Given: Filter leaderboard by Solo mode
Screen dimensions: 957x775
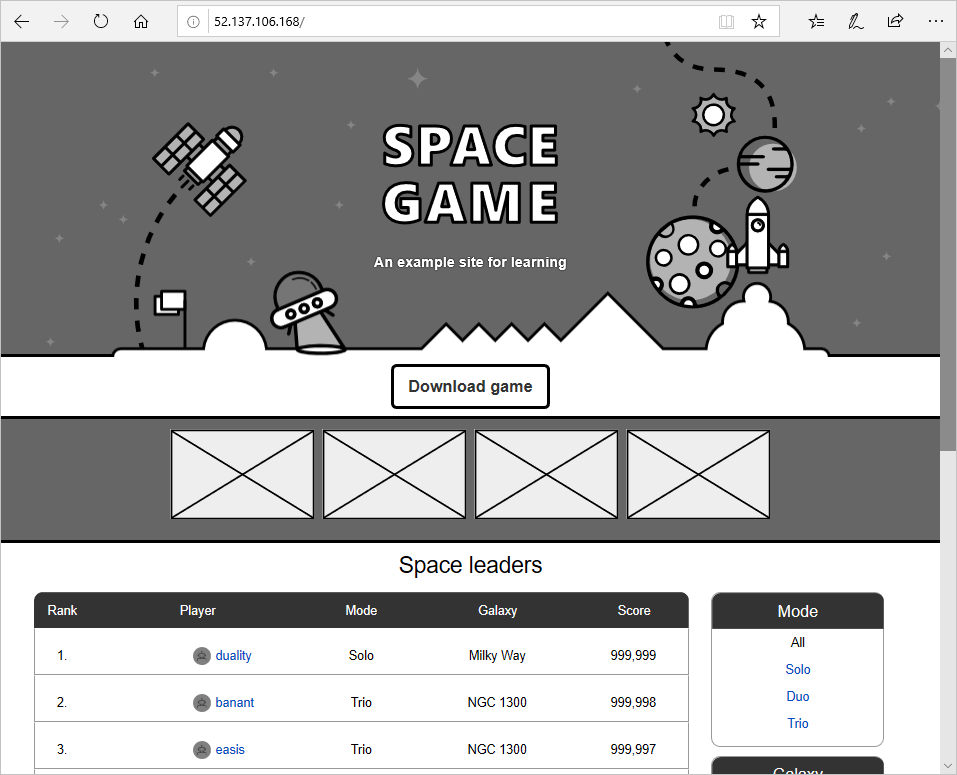Looking at the screenshot, I should tap(797, 669).
